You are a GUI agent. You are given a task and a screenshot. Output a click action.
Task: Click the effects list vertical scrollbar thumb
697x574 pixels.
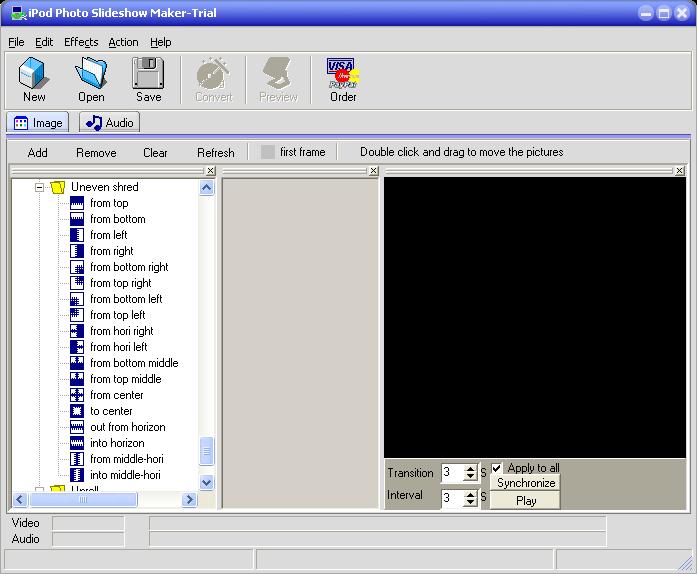(x=207, y=451)
